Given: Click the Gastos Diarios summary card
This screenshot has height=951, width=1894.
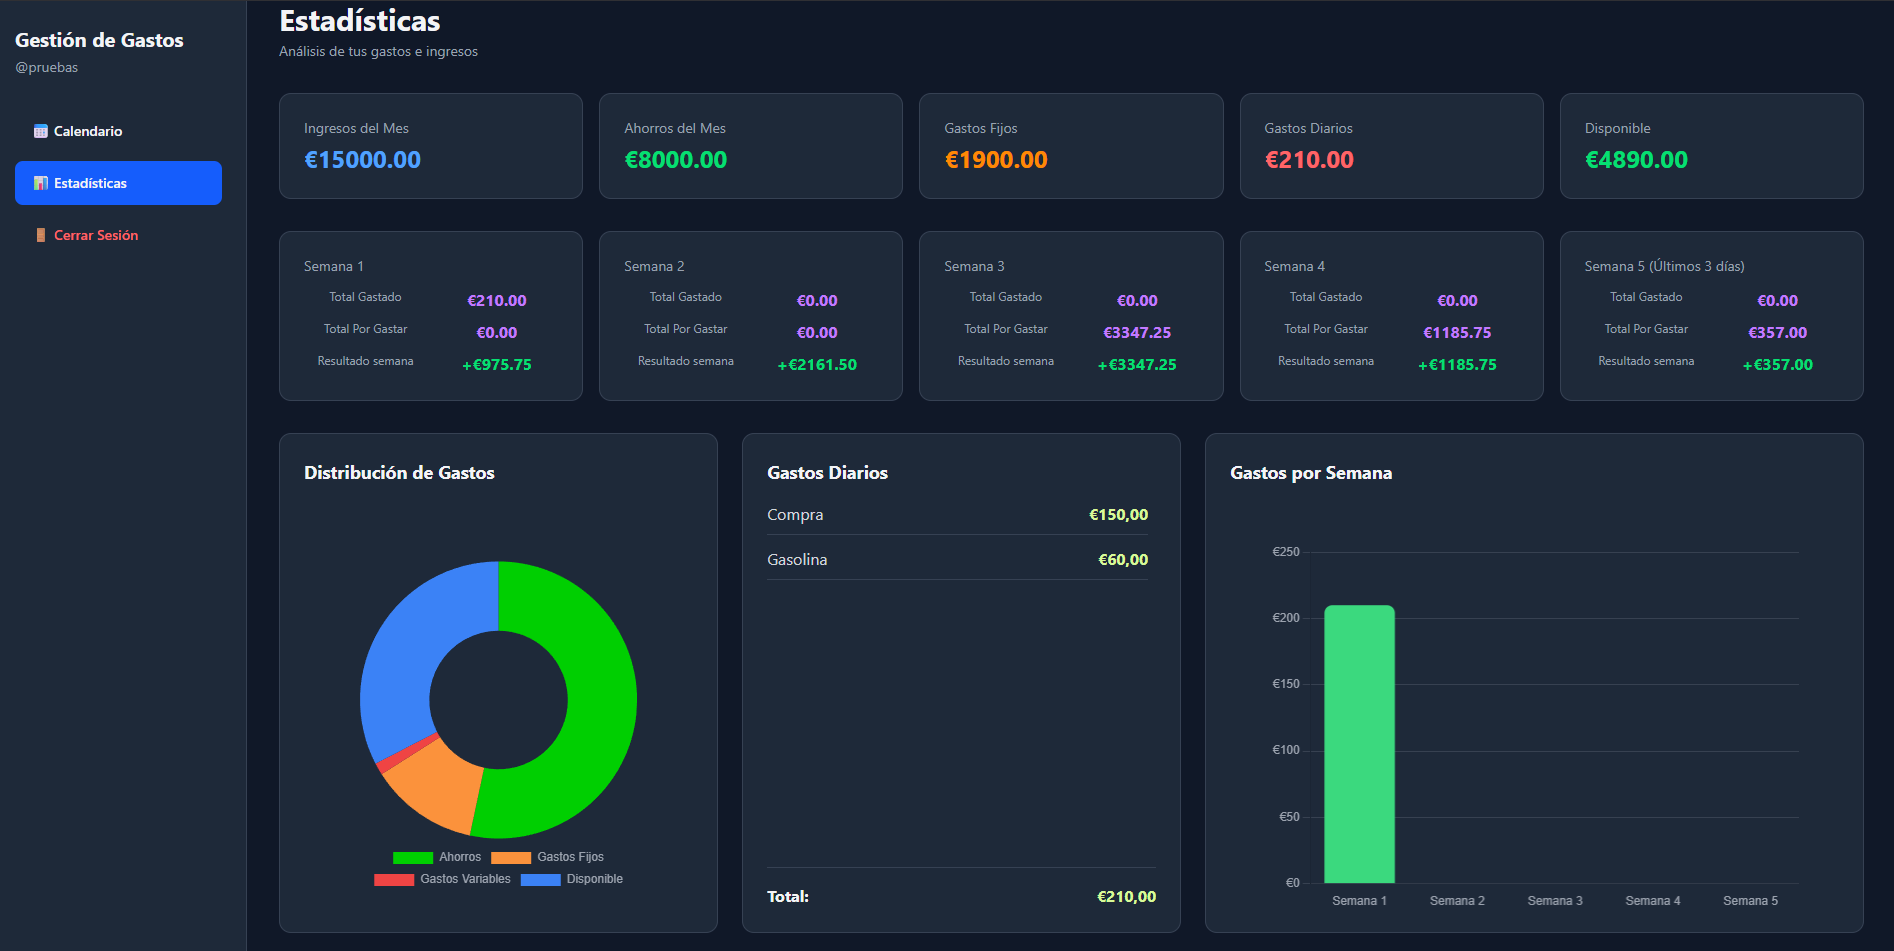Looking at the screenshot, I should tap(1391, 146).
